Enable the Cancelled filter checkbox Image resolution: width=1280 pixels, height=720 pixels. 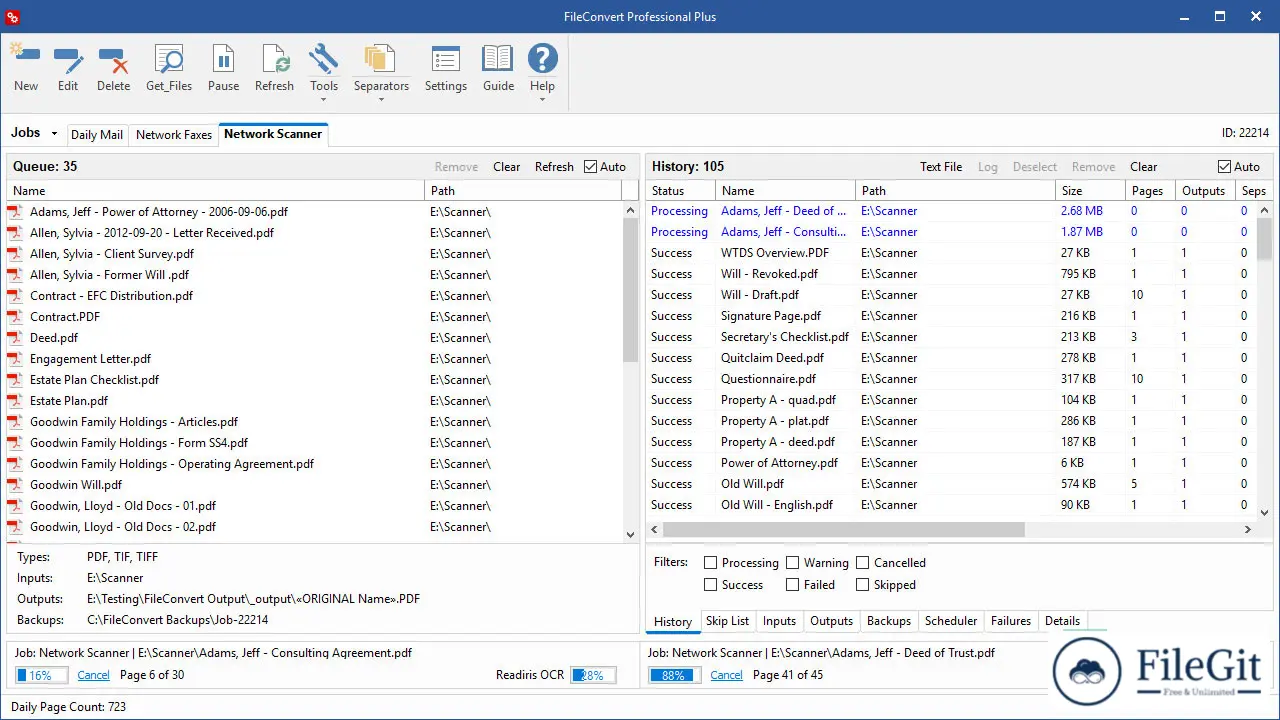pyautogui.click(x=862, y=563)
